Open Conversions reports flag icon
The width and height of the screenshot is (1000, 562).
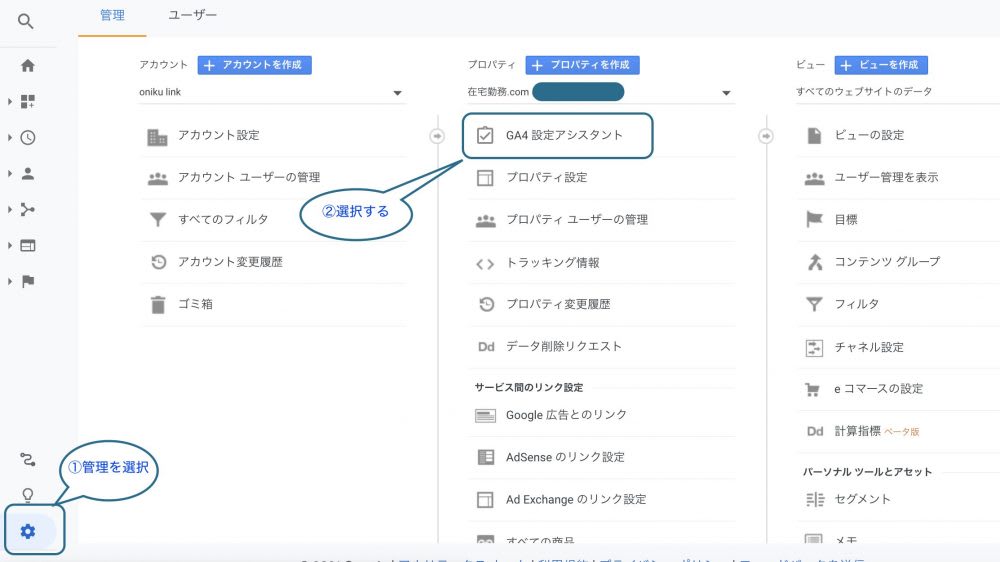coord(27,281)
